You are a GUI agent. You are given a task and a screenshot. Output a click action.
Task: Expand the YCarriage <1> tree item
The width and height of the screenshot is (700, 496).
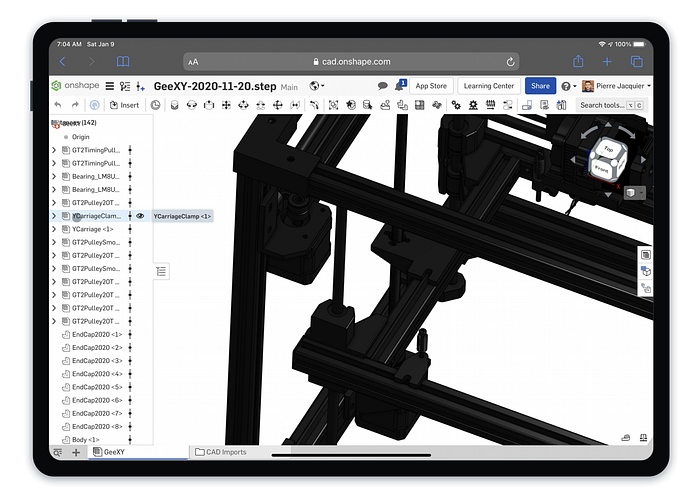54,229
